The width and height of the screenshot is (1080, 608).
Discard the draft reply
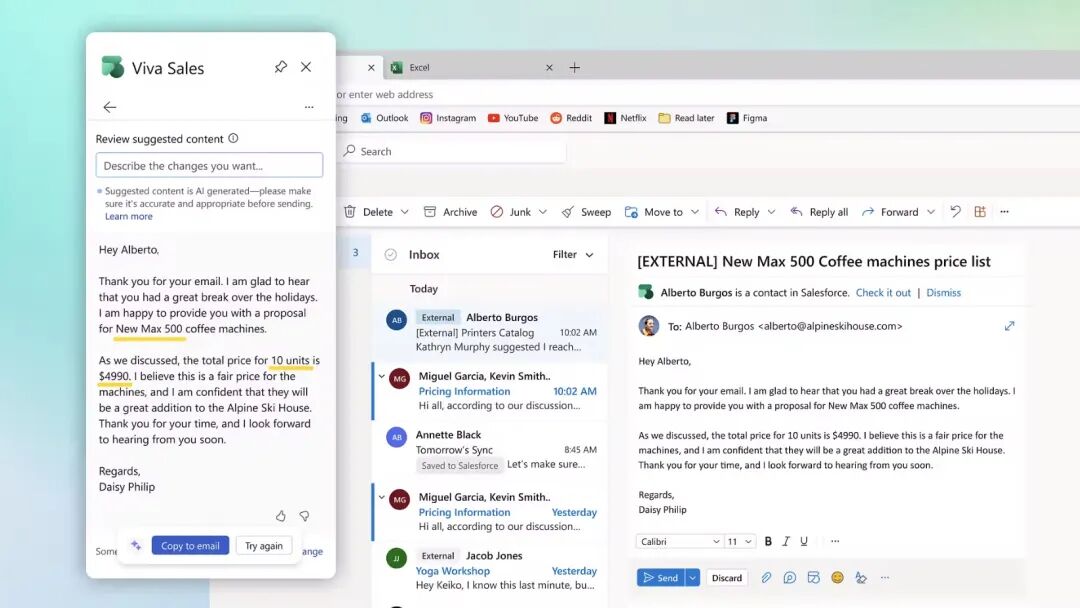click(727, 578)
